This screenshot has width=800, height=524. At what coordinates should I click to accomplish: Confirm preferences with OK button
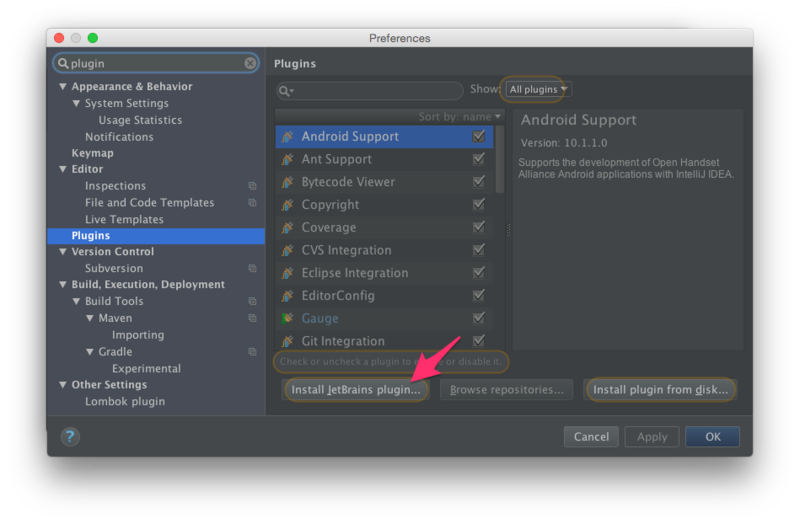712,437
